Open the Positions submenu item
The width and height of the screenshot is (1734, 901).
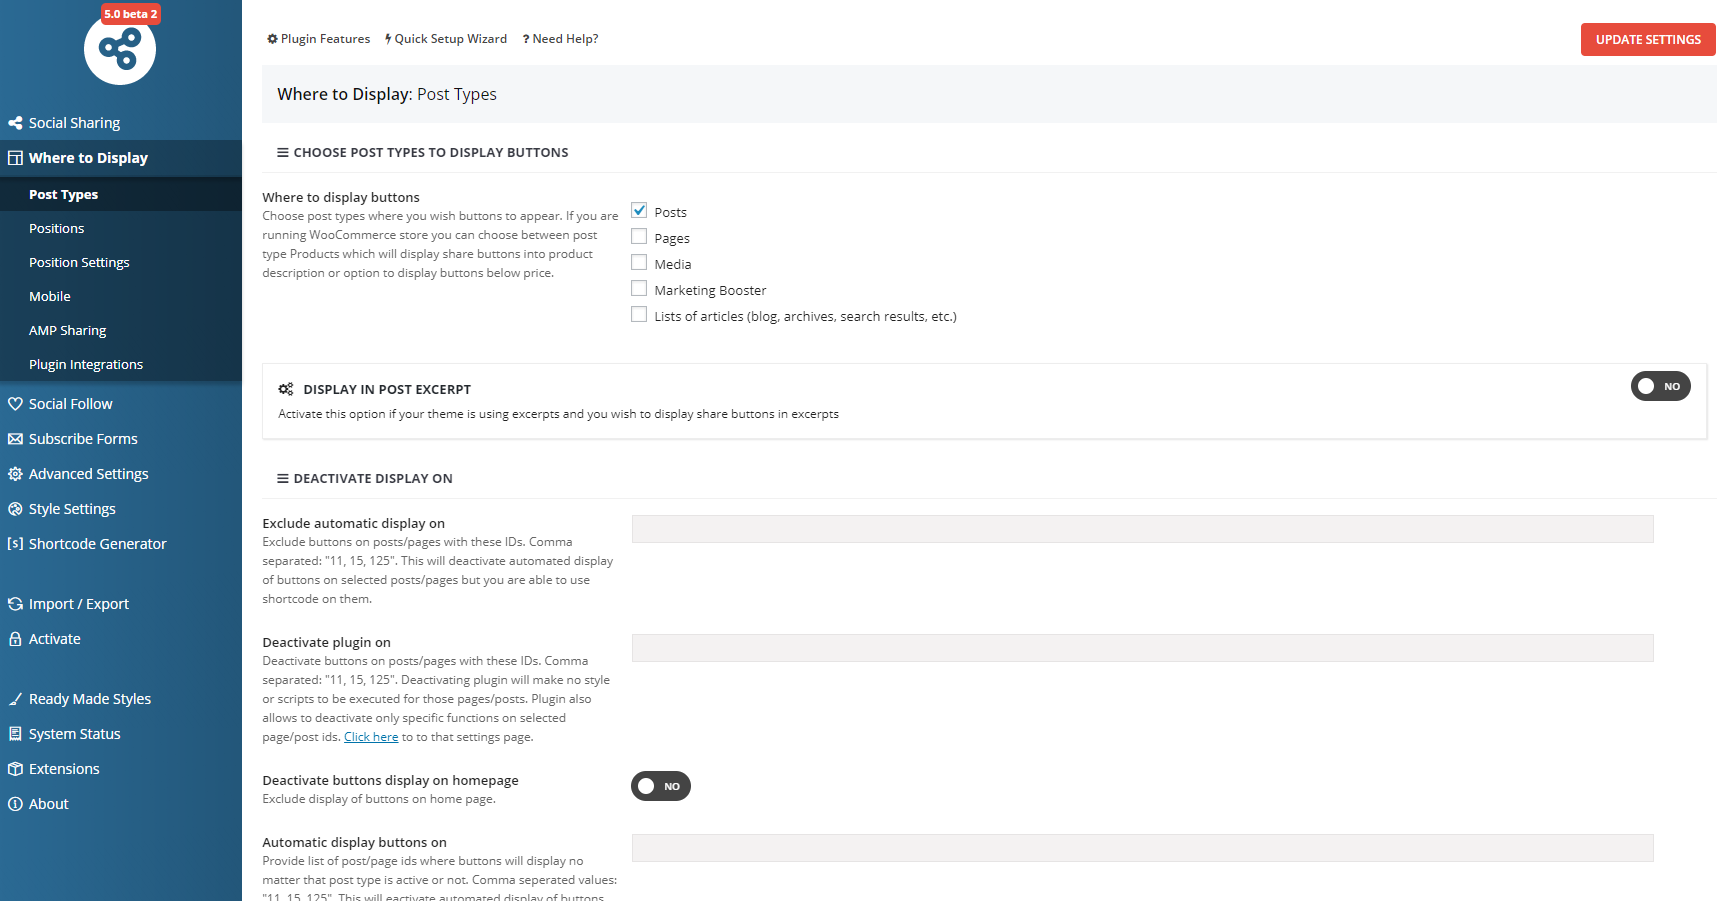(x=57, y=229)
